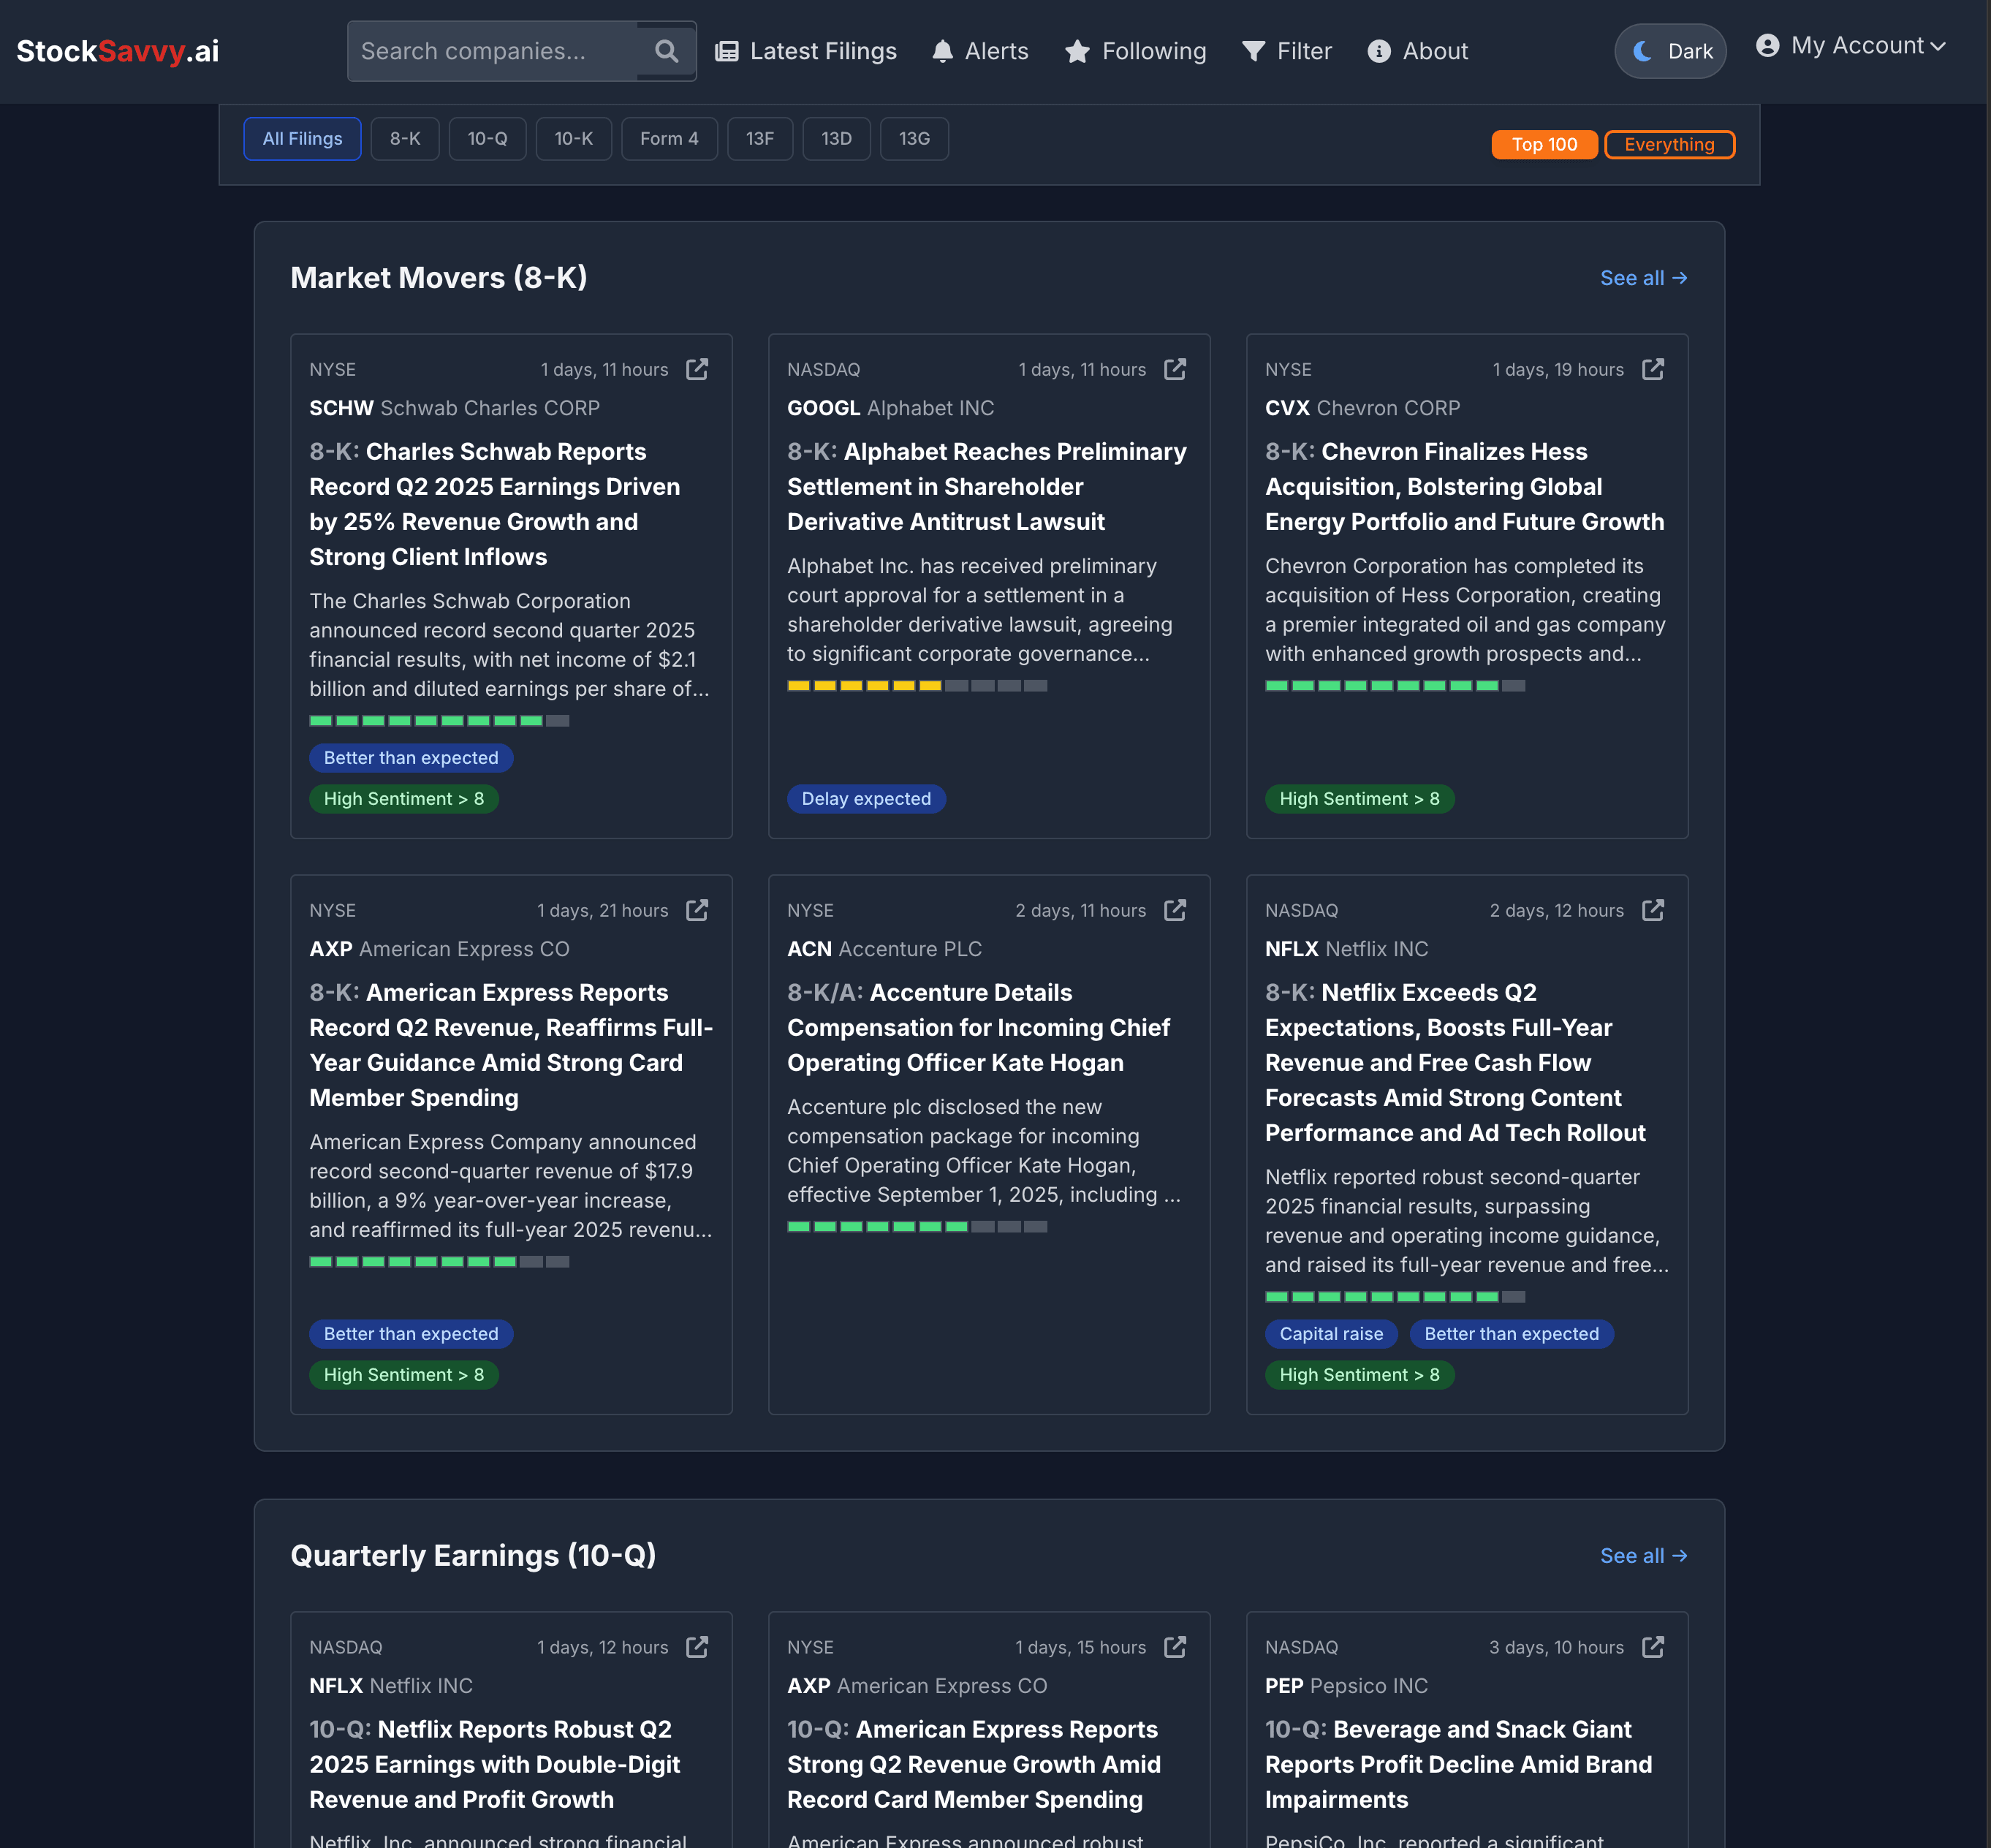Click the Market Movers (8-K) section heading
The width and height of the screenshot is (1991, 1848).
coord(439,278)
